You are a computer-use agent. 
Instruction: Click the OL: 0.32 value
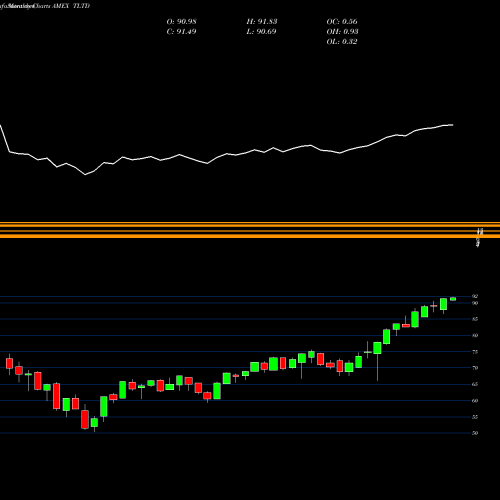pyautogui.click(x=342, y=42)
